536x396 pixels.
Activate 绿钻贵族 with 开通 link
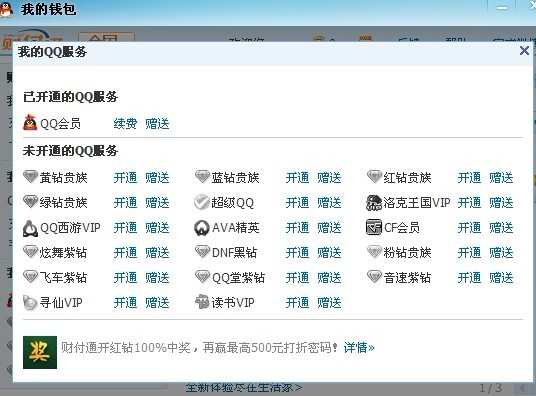pyautogui.click(x=125, y=203)
